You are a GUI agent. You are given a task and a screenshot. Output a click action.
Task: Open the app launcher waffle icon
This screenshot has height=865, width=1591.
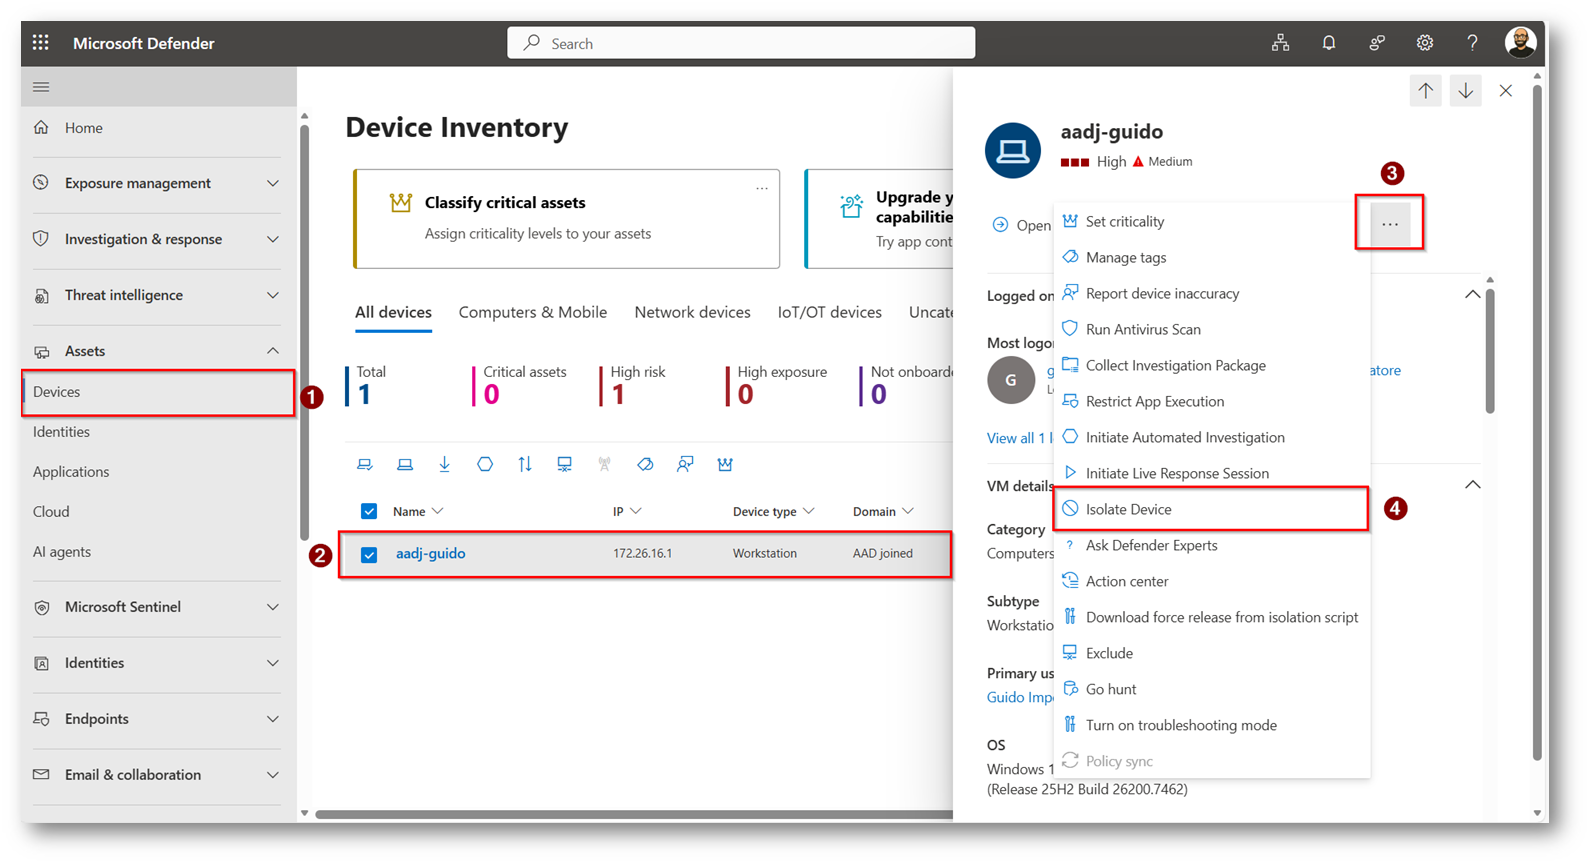(40, 43)
